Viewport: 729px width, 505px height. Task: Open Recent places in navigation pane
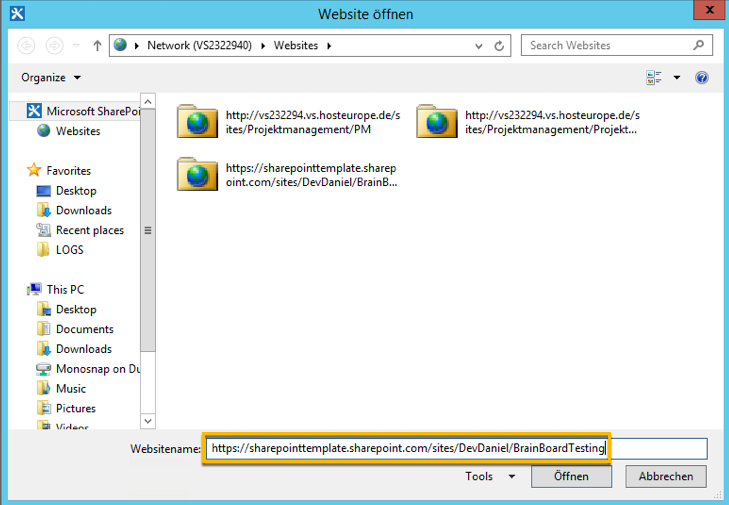(x=90, y=230)
